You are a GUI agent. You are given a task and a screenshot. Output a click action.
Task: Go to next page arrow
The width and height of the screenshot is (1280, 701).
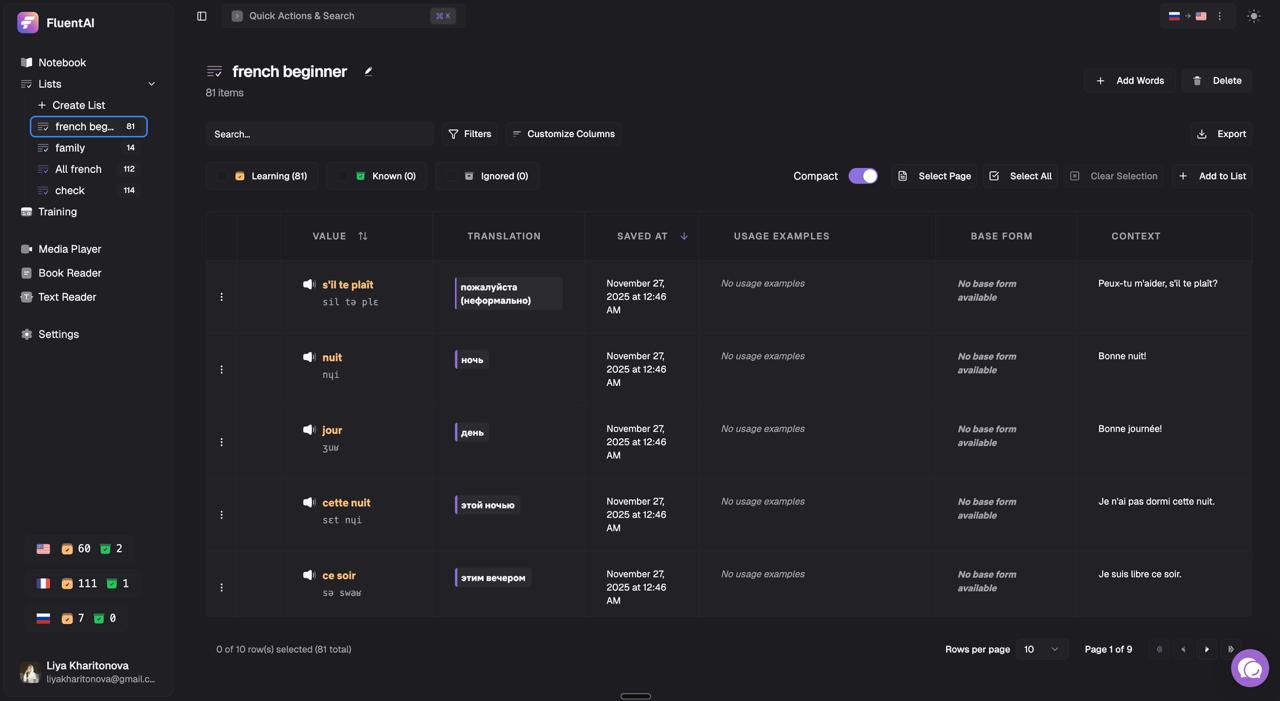(x=1207, y=650)
